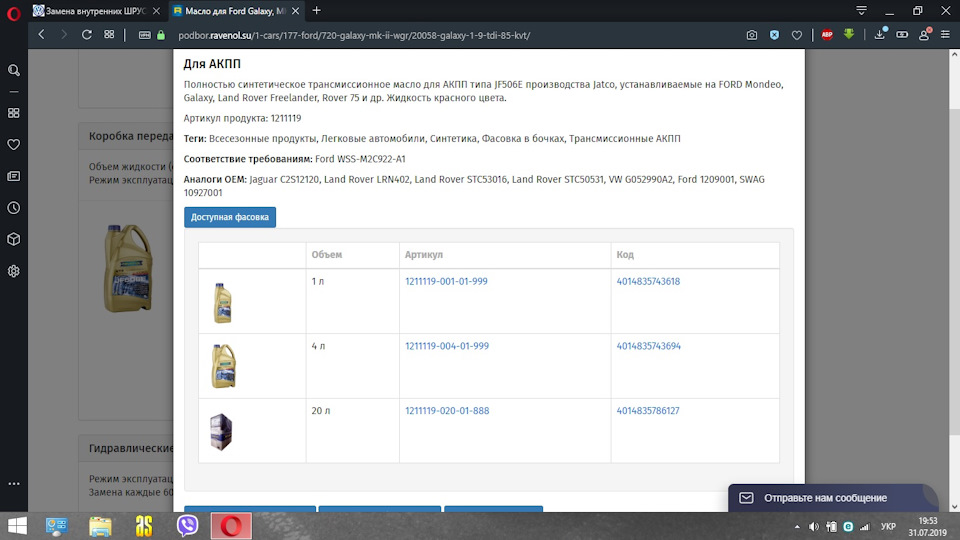Add page to bookmarks heart in address bar
The image size is (960, 540).
click(x=797, y=36)
